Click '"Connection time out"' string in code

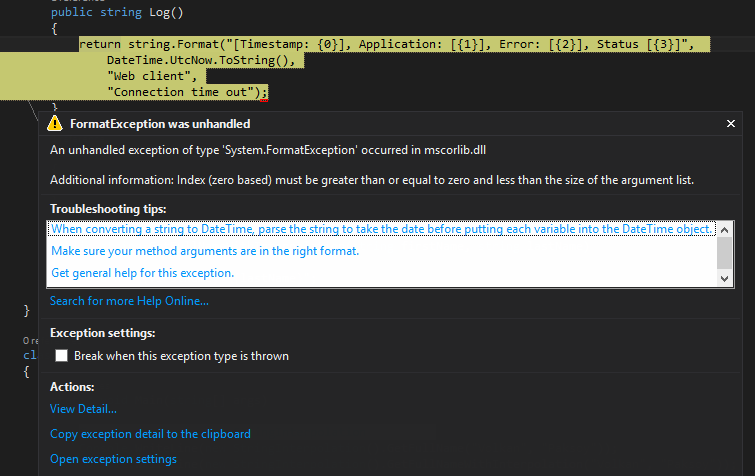[x=183, y=92]
